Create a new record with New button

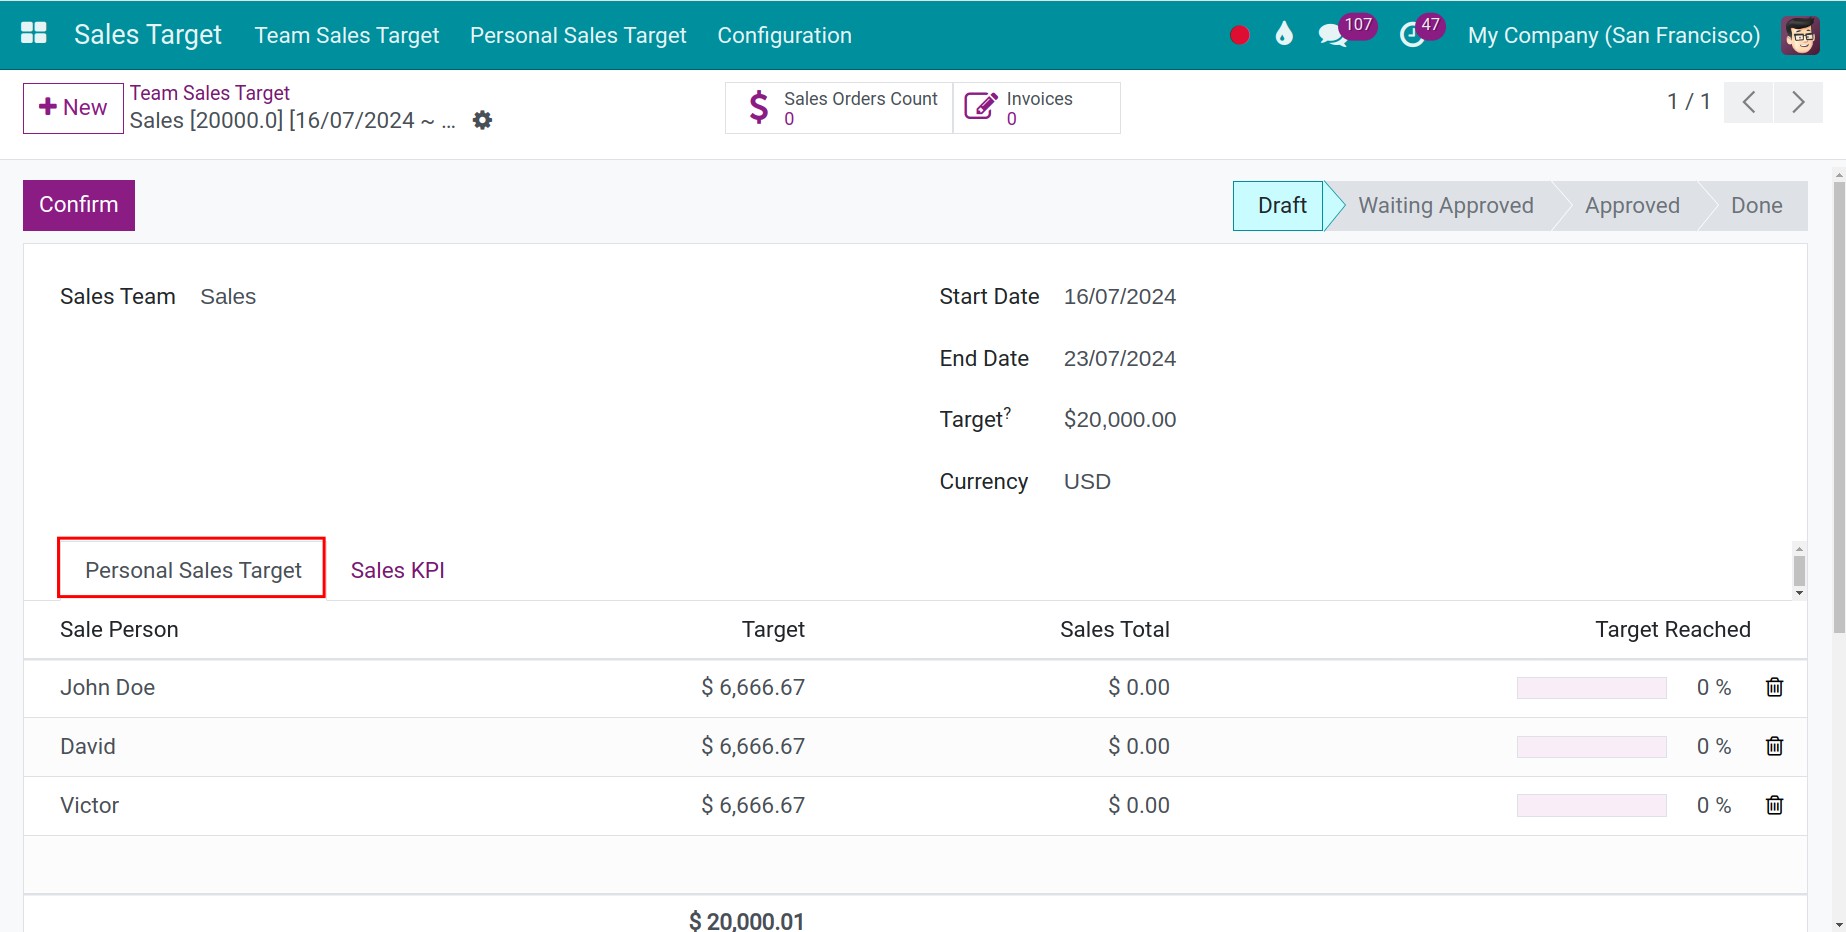73,108
